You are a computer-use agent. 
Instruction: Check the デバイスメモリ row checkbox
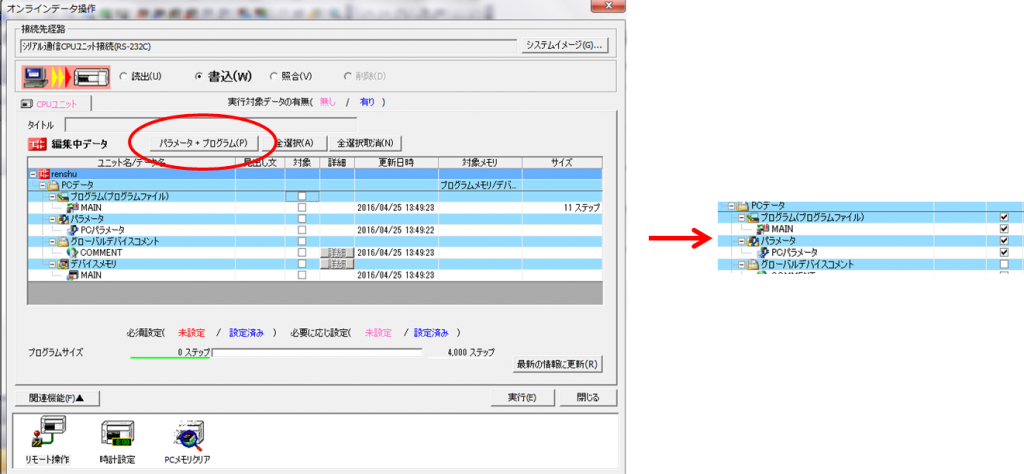(302, 264)
